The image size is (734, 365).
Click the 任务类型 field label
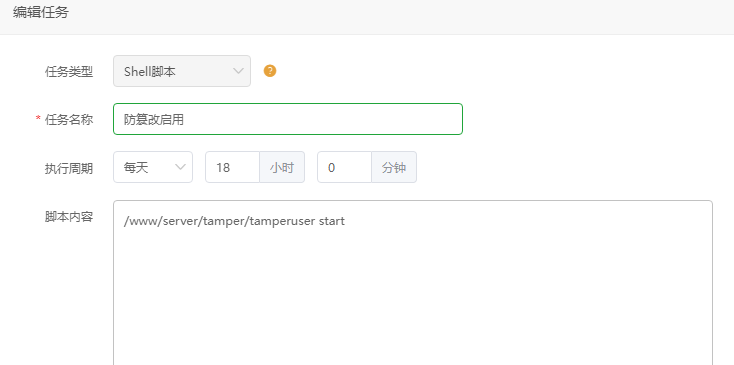(69, 72)
